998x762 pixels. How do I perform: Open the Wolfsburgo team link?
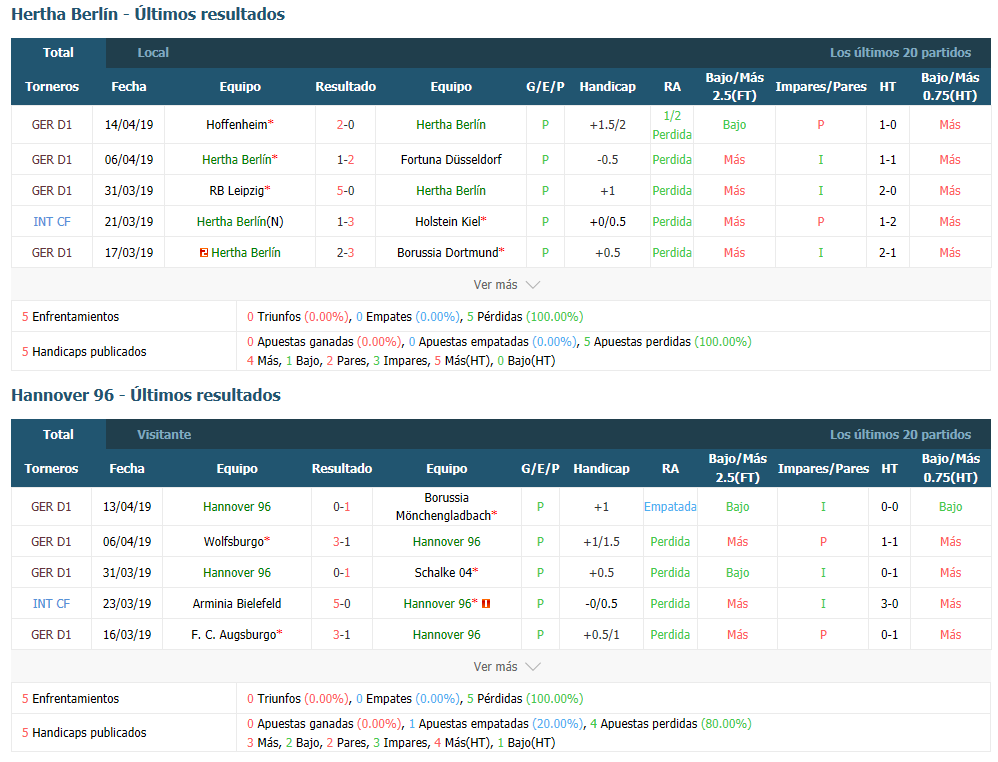pos(234,542)
